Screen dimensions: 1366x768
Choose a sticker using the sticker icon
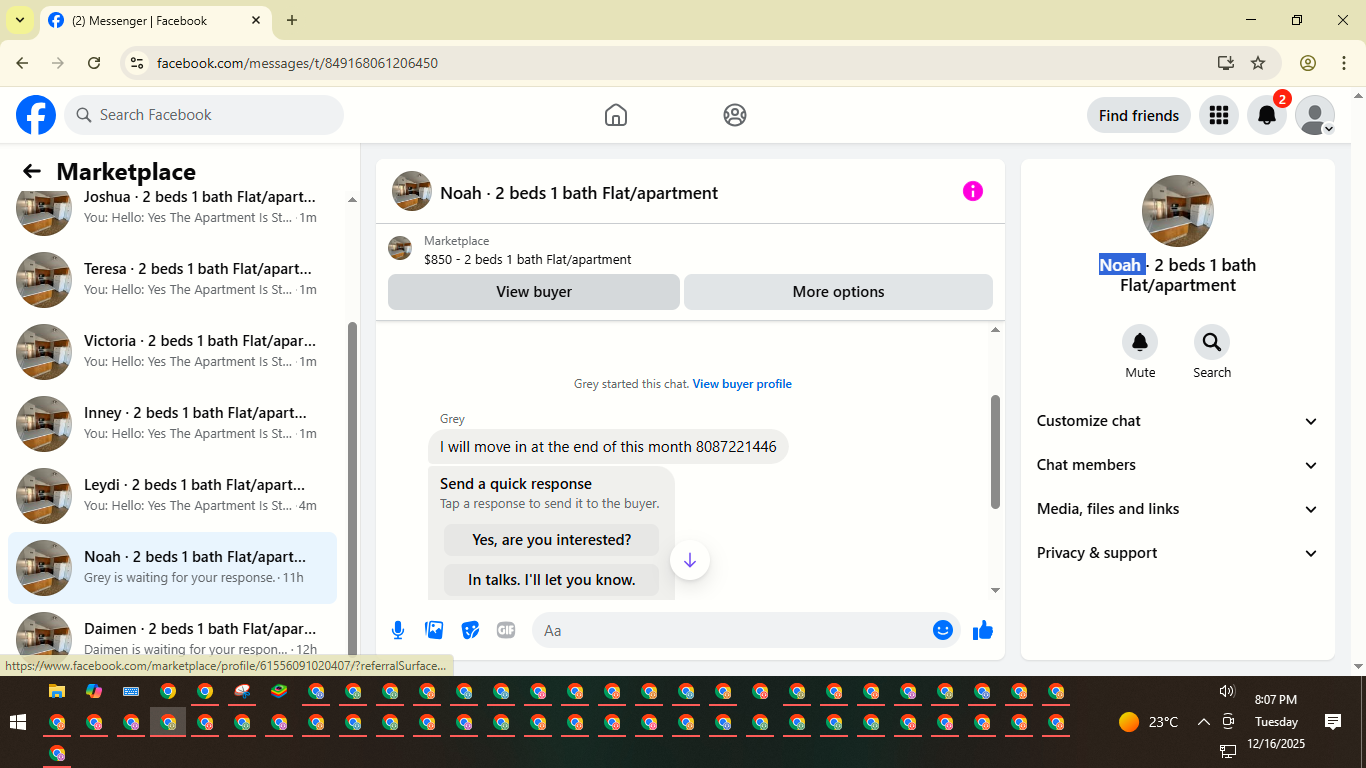[x=470, y=630]
